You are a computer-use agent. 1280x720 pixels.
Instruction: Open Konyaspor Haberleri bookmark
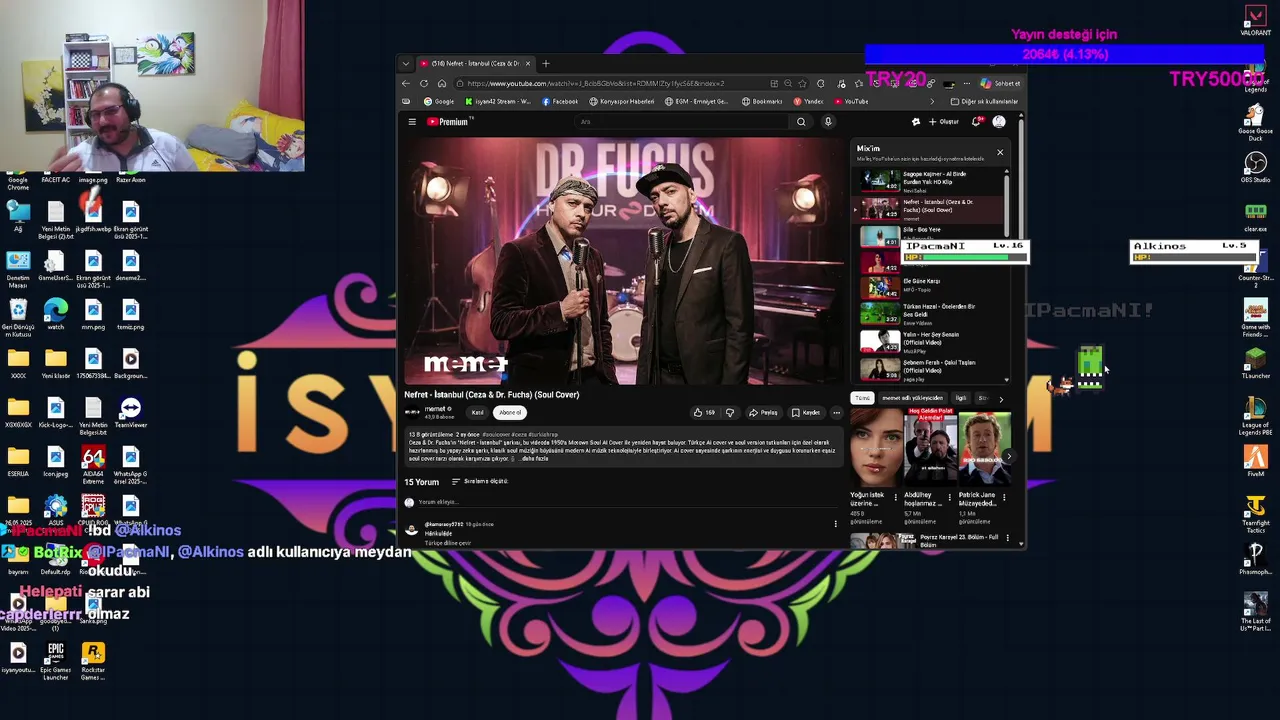click(x=621, y=101)
